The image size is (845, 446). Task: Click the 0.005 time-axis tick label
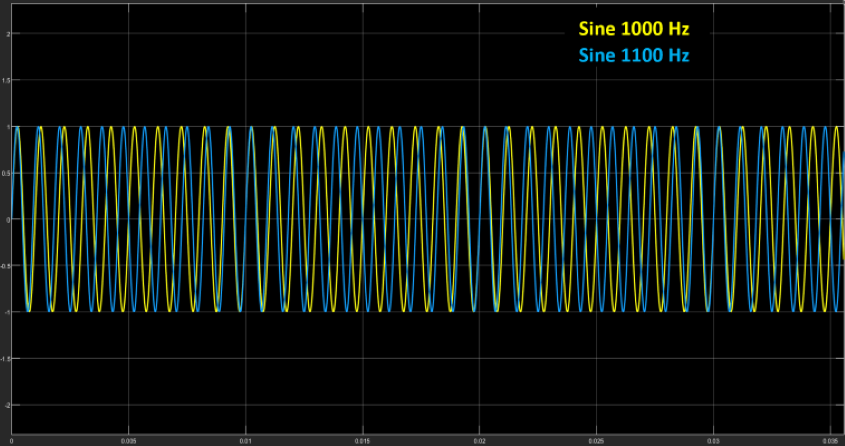pyautogui.click(x=128, y=440)
